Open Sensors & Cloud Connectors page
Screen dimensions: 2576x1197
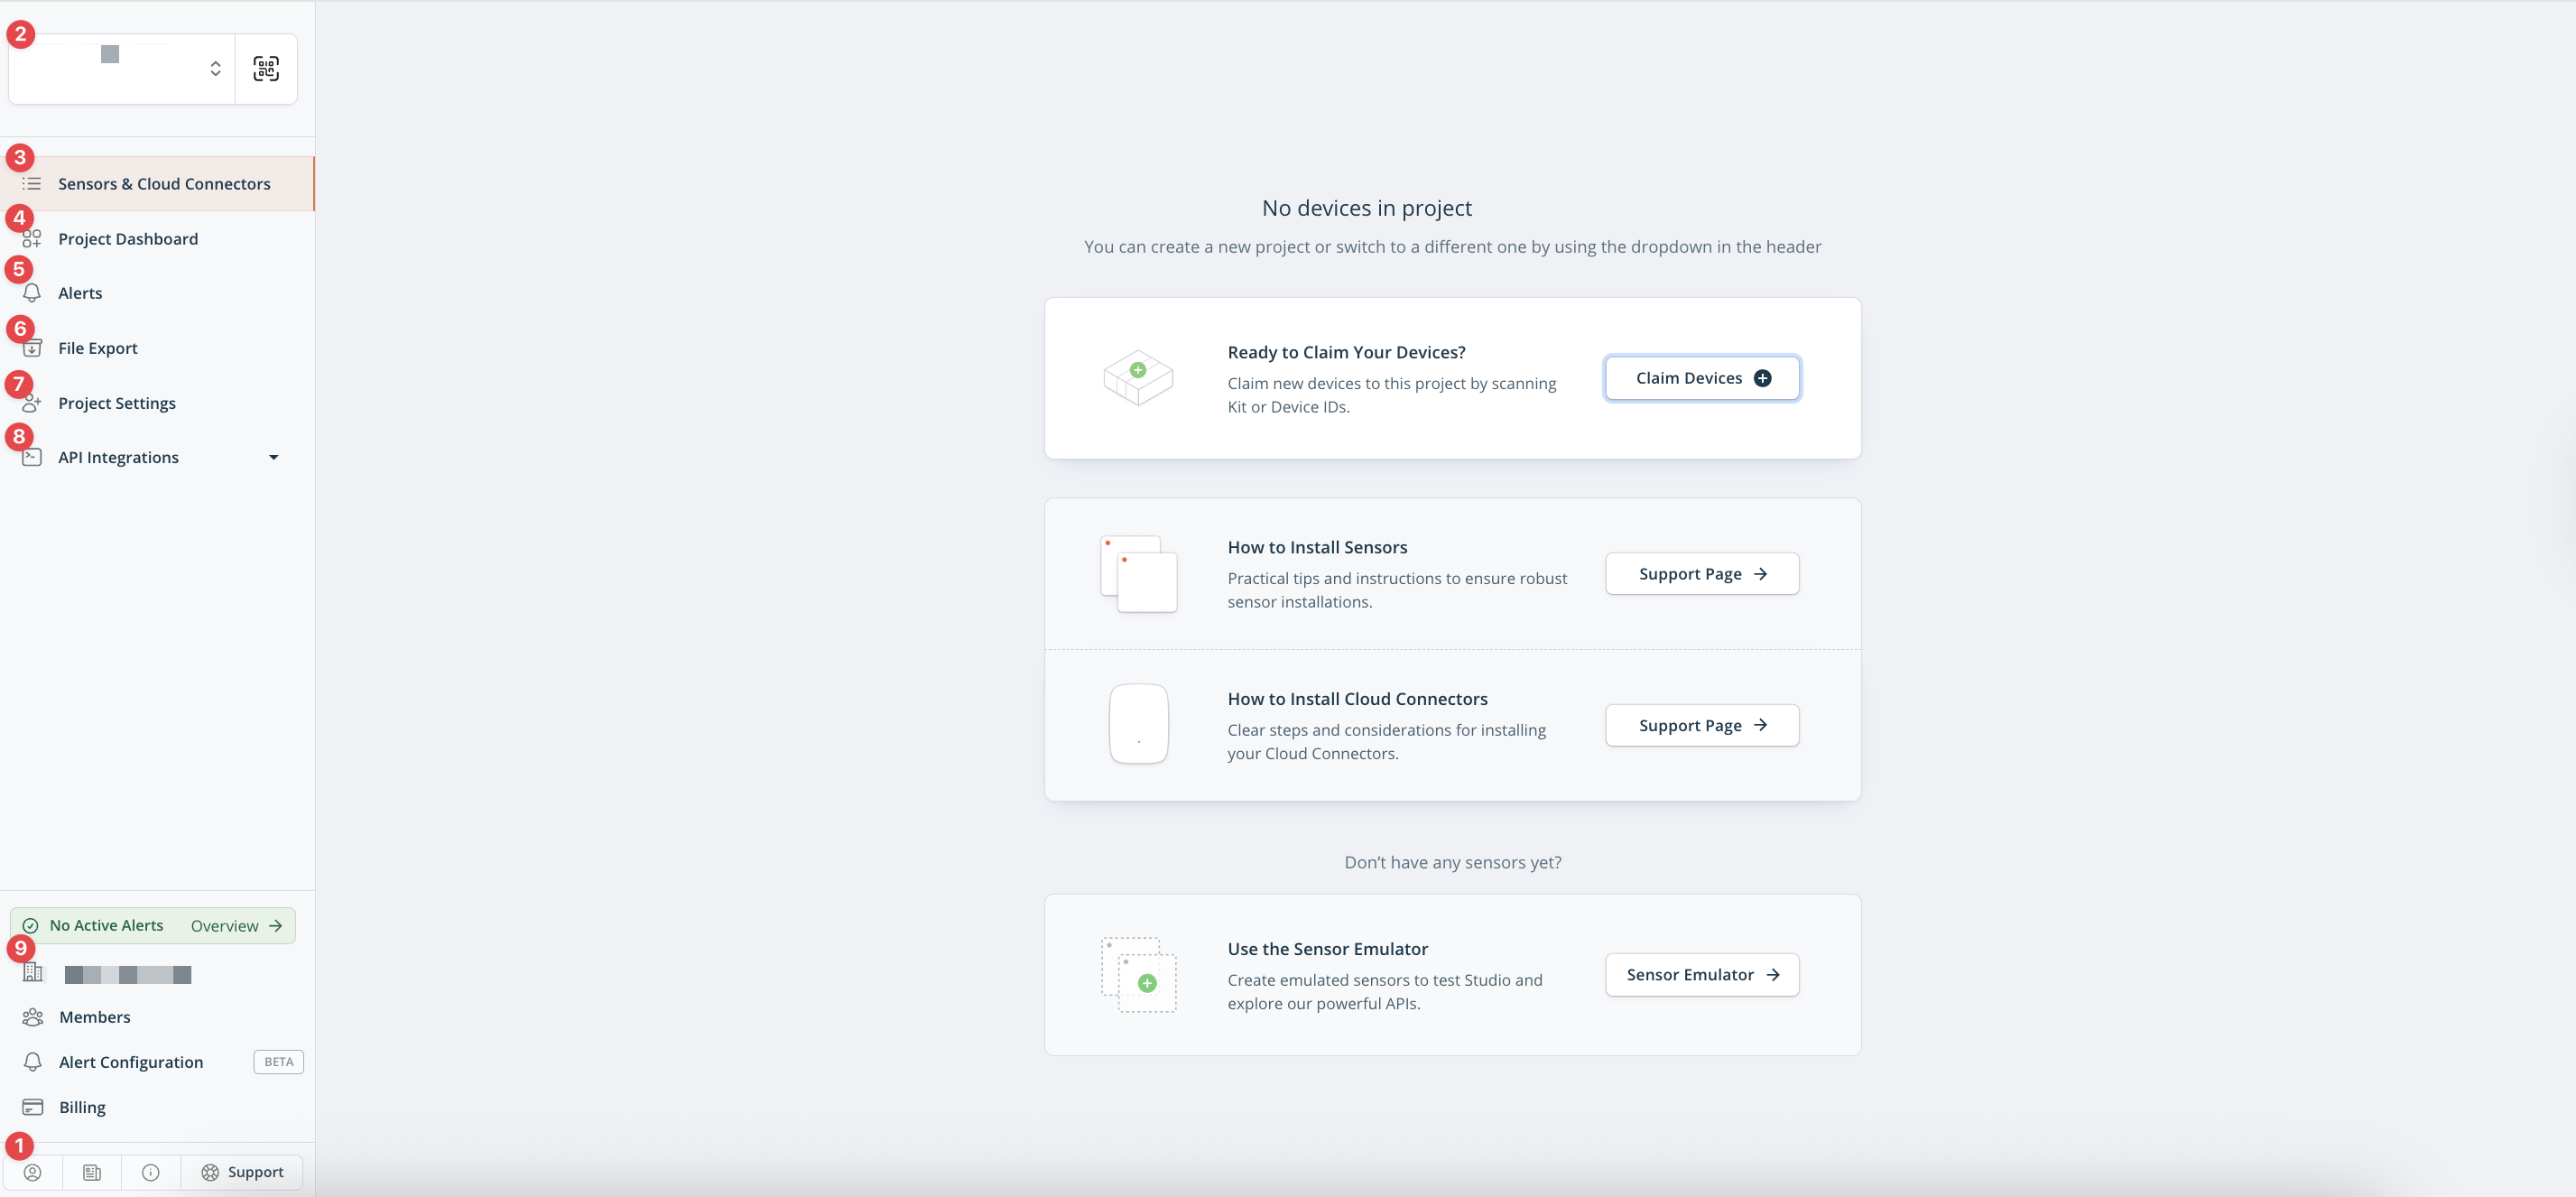click(164, 184)
